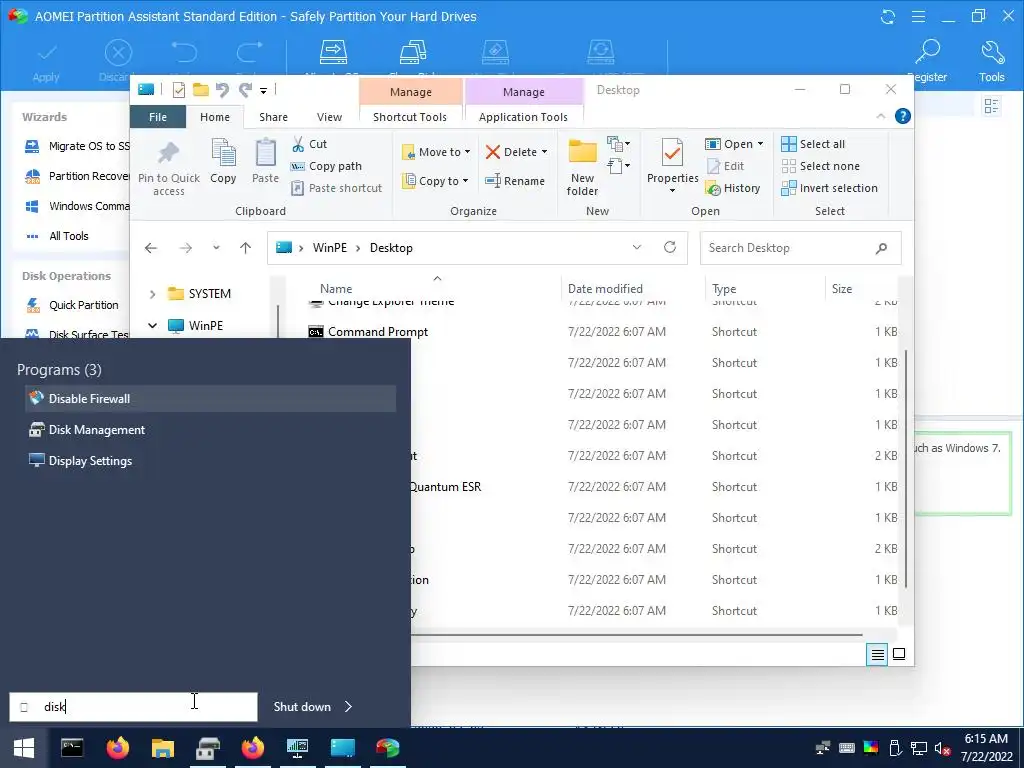The image size is (1024, 768).
Task: Click the vertical scrollbar in file list
Action: coord(905,468)
